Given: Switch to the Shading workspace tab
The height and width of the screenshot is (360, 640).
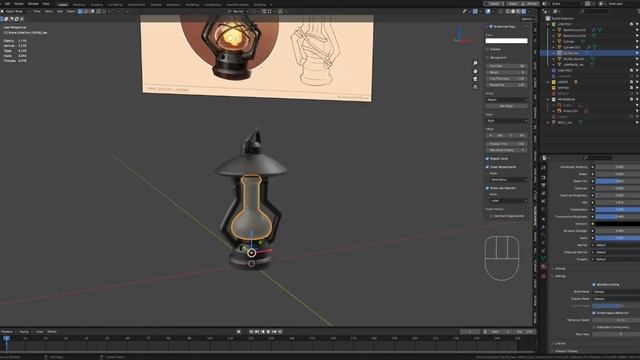Looking at the screenshot, I should [156, 4].
